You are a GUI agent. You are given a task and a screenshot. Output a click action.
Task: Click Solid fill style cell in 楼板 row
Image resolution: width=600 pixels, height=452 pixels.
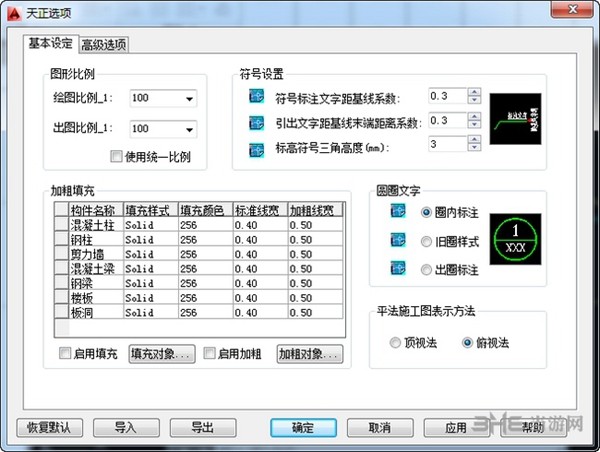(x=151, y=298)
